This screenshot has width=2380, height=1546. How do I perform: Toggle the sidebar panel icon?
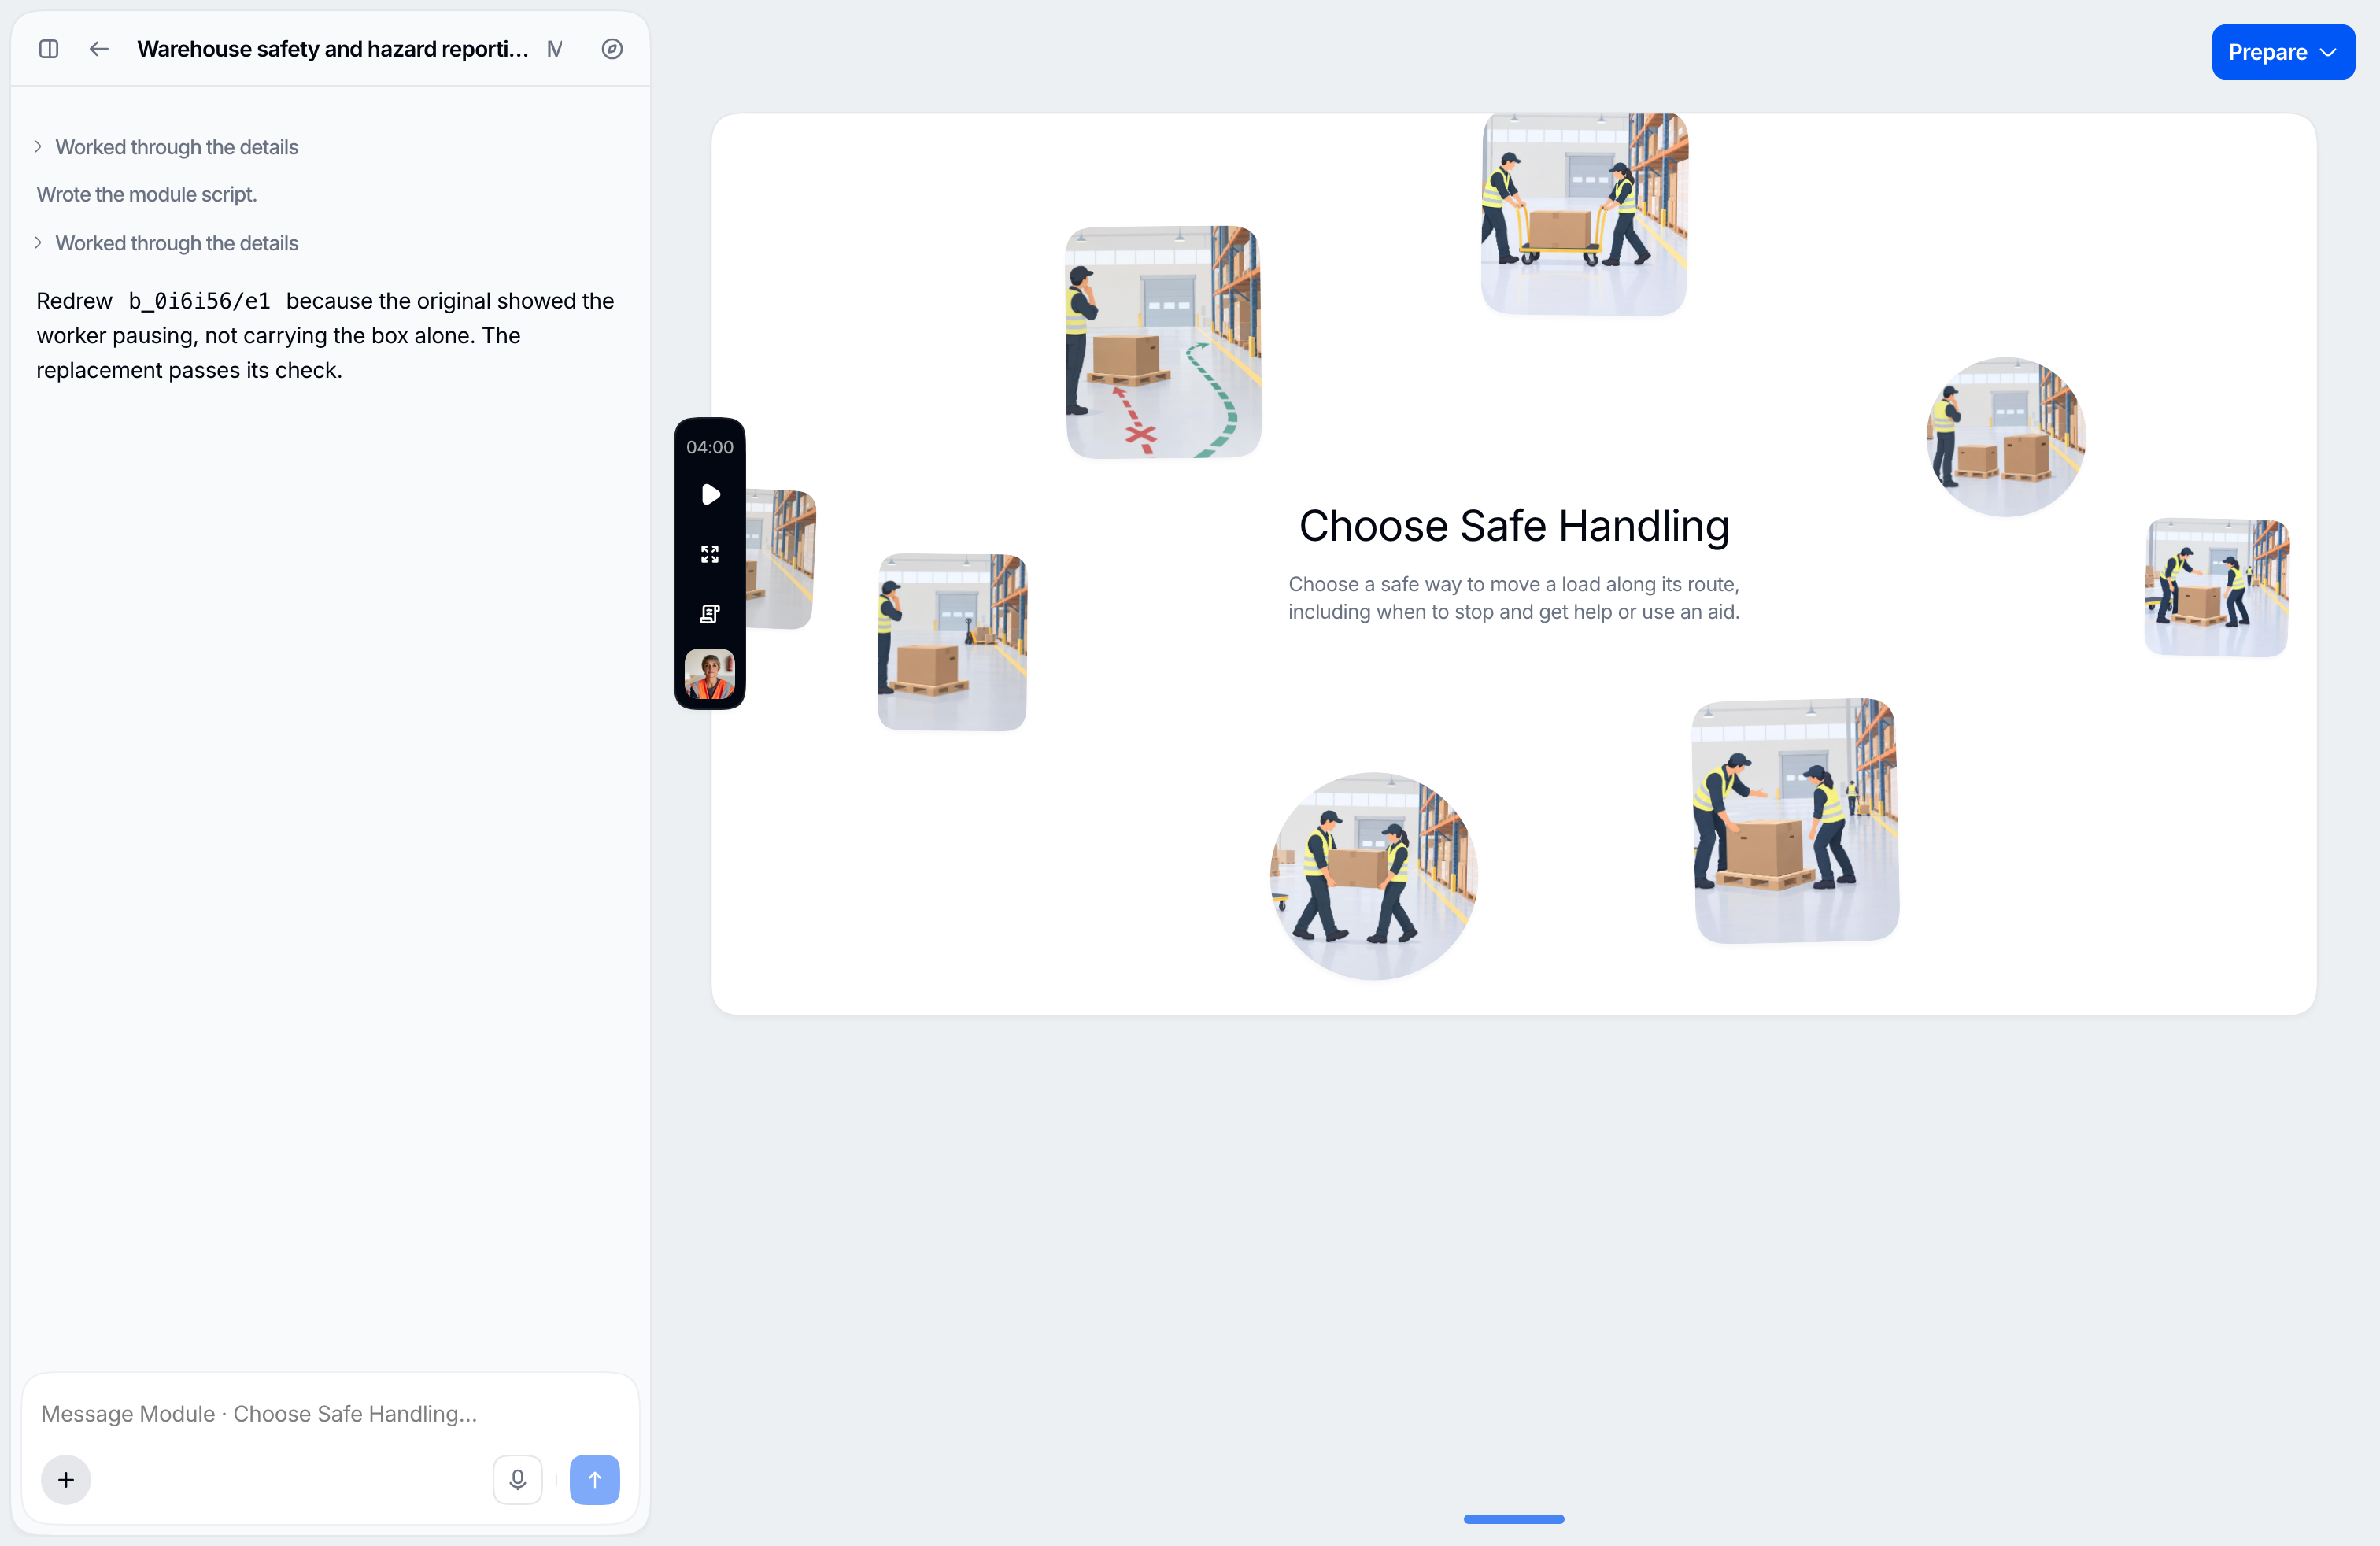click(48, 49)
